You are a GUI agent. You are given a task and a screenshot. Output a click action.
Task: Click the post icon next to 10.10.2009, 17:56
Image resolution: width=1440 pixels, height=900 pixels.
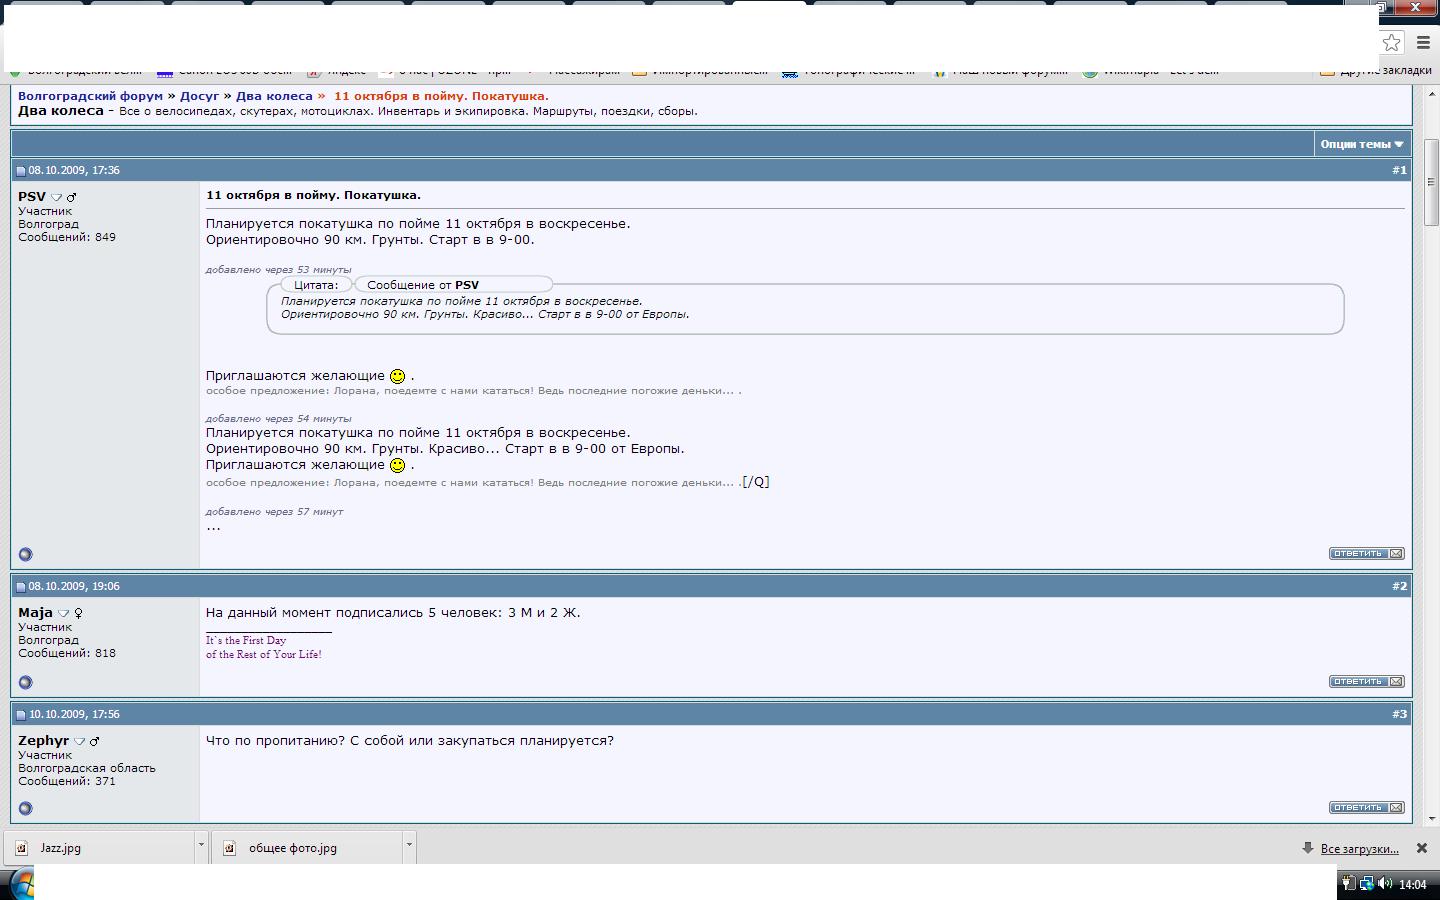[21, 715]
